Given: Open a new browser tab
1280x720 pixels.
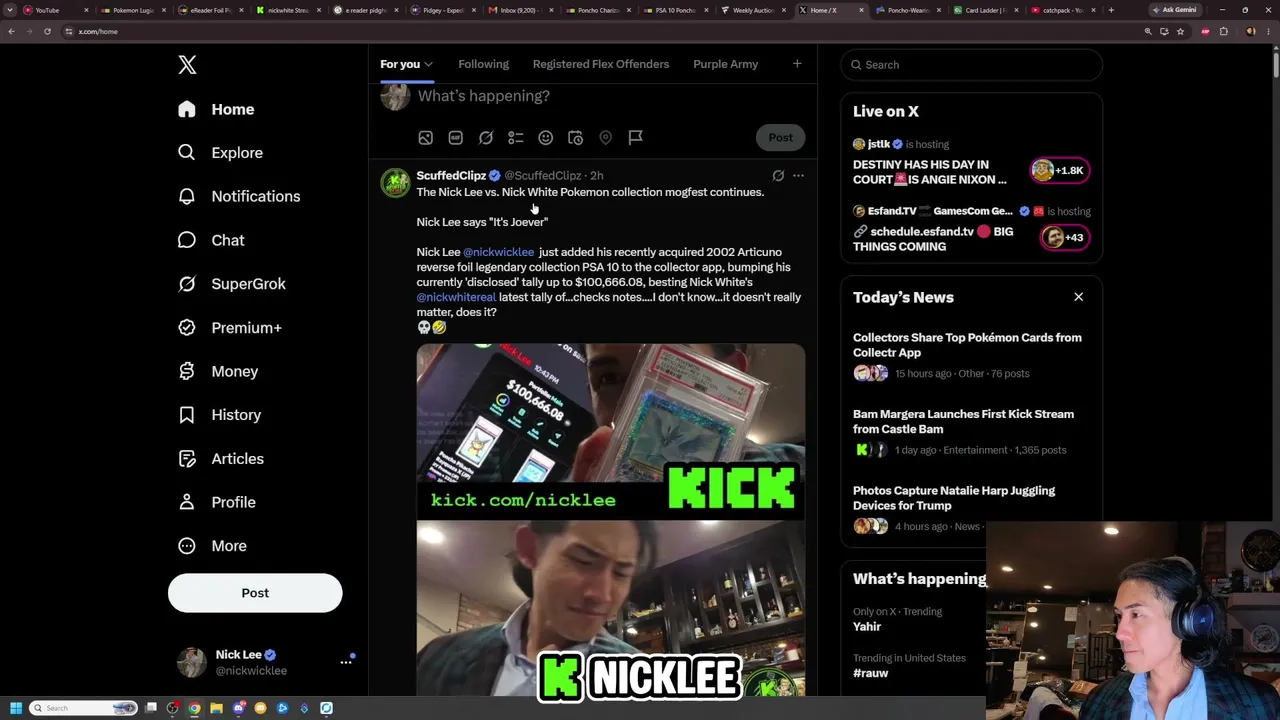Looking at the screenshot, I should pyautogui.click(x=1110, y=10).
